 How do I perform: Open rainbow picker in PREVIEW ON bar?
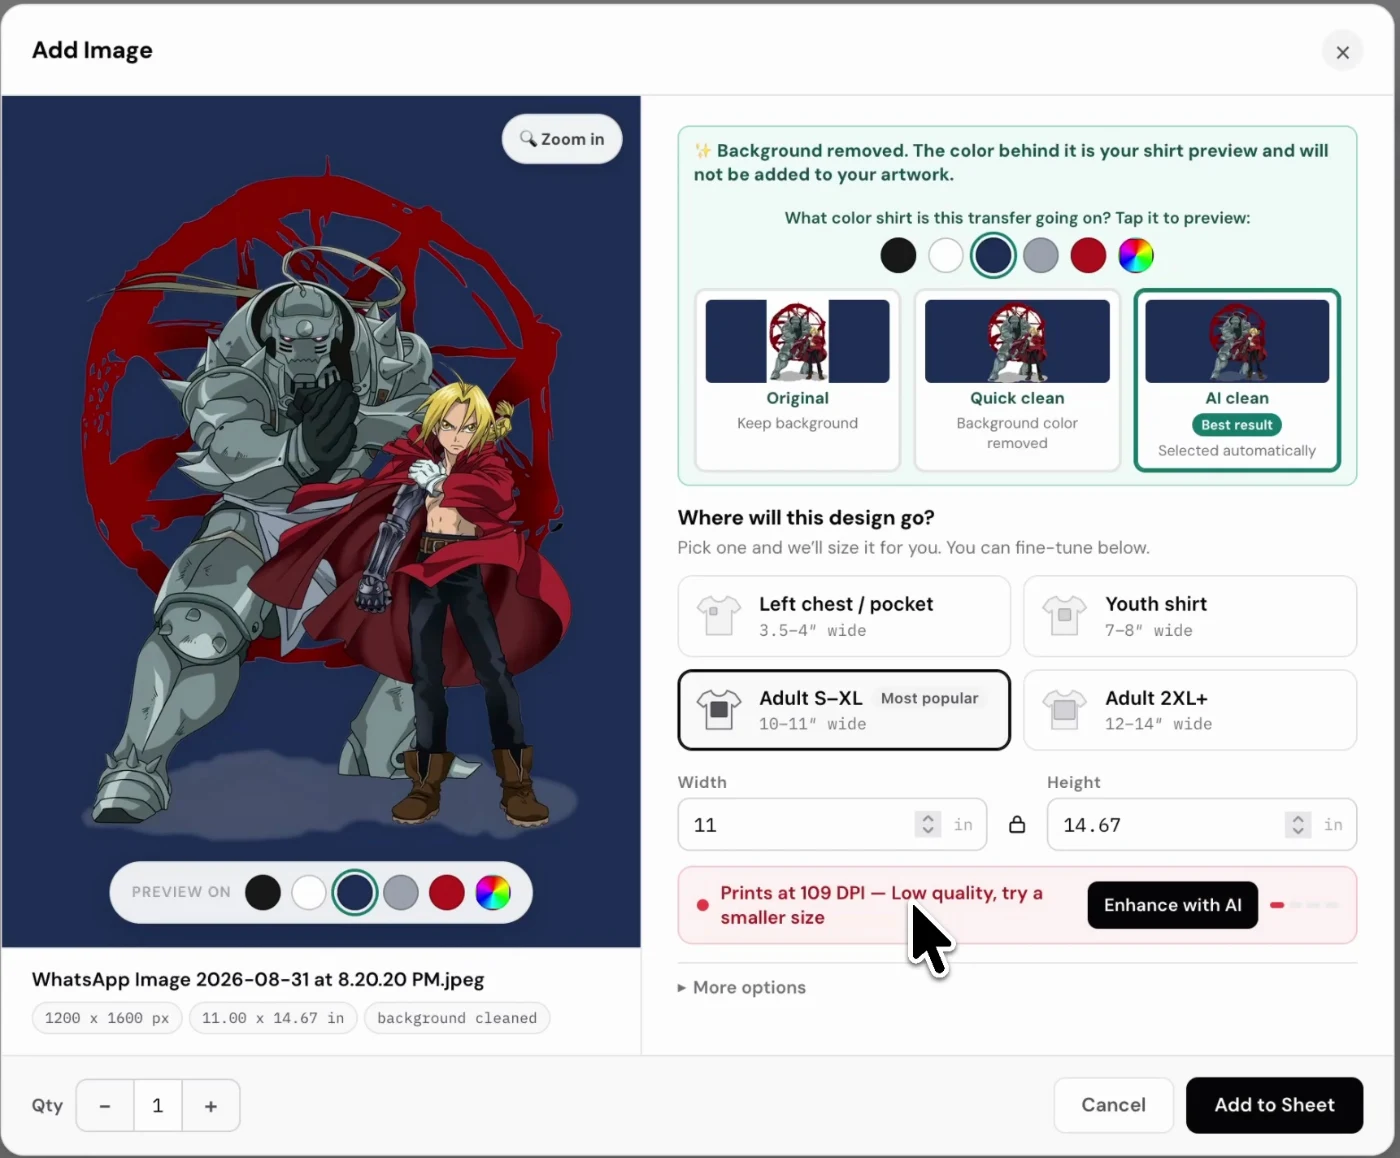(x=493, y=892)
